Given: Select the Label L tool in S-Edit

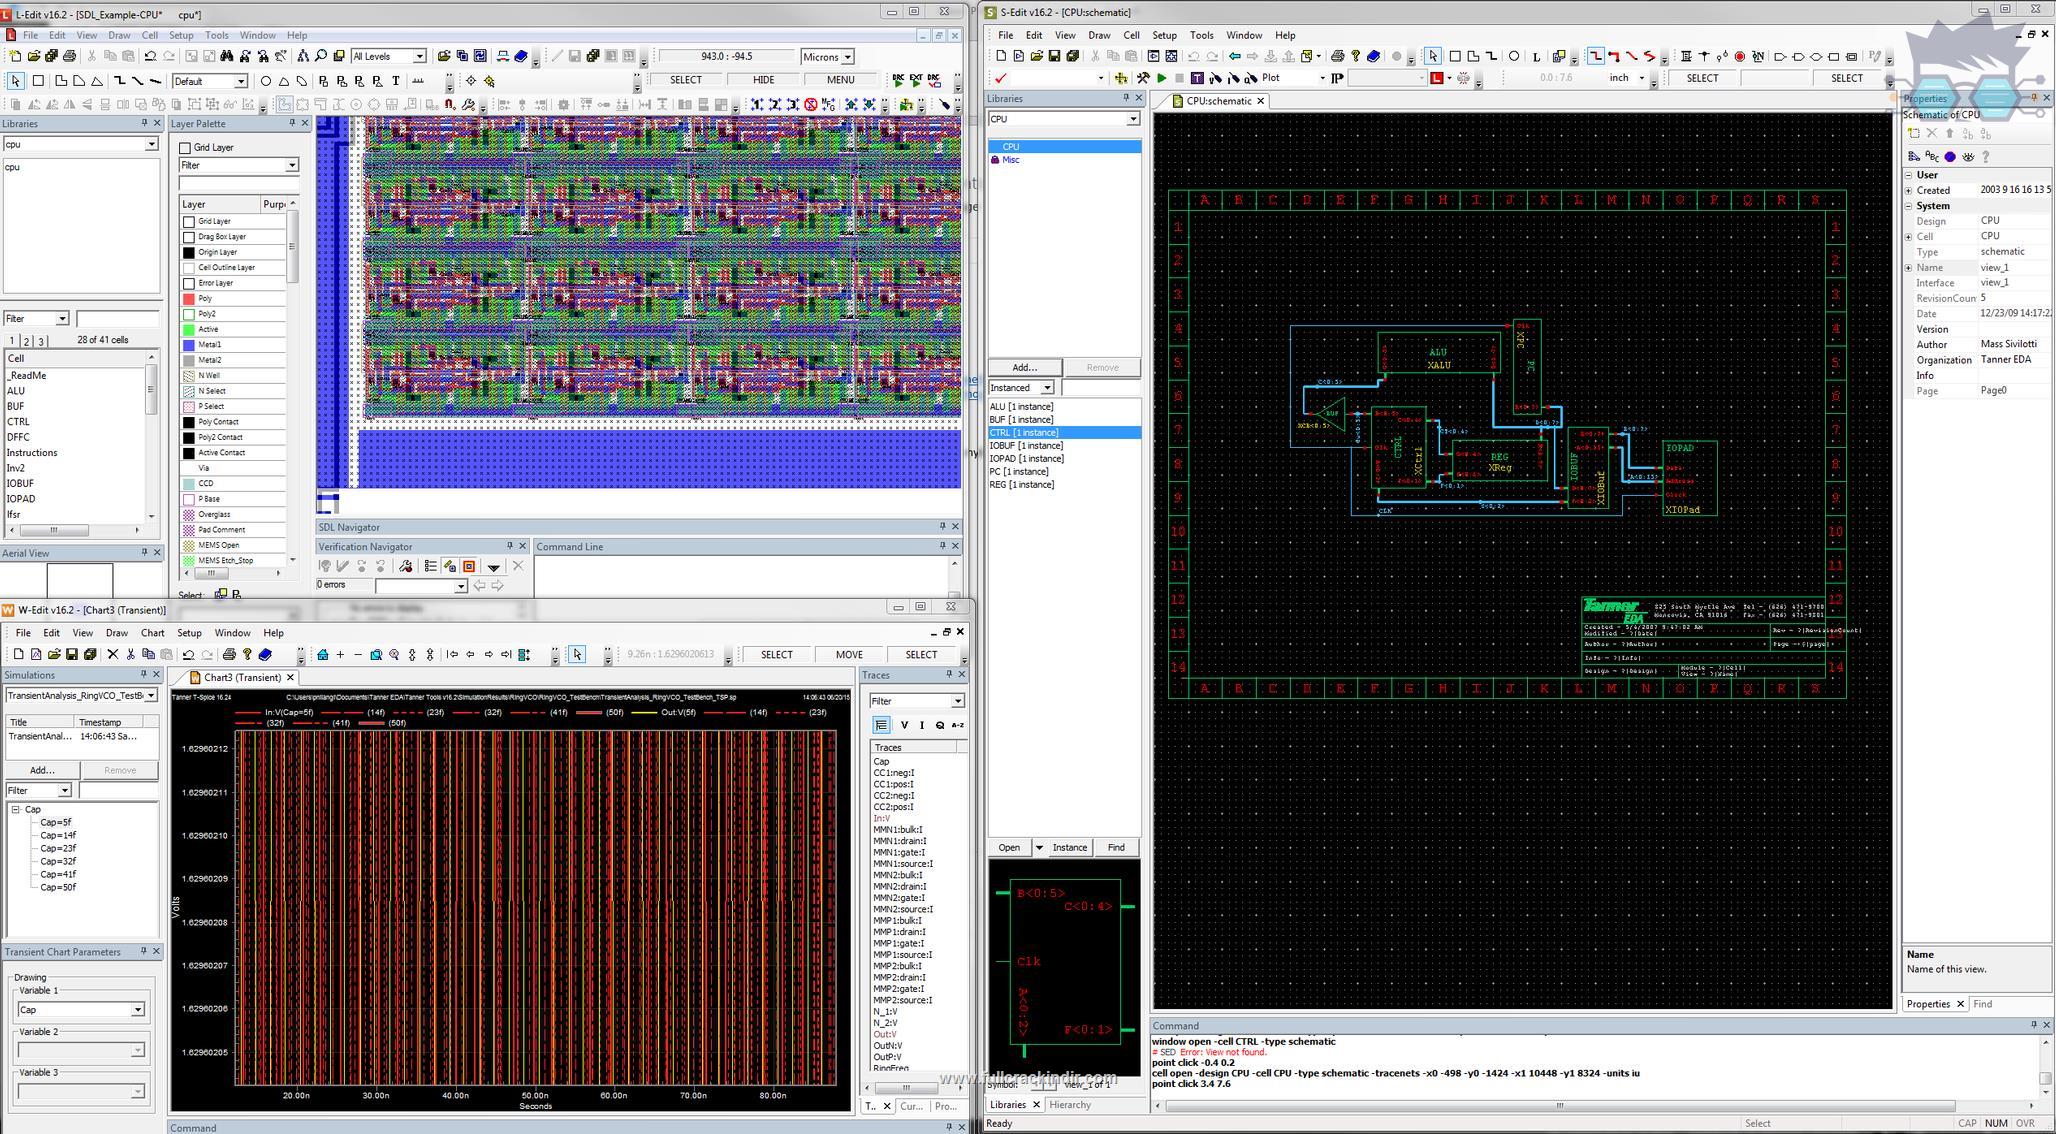Looking at the screenshot, I should (1536, 57).
